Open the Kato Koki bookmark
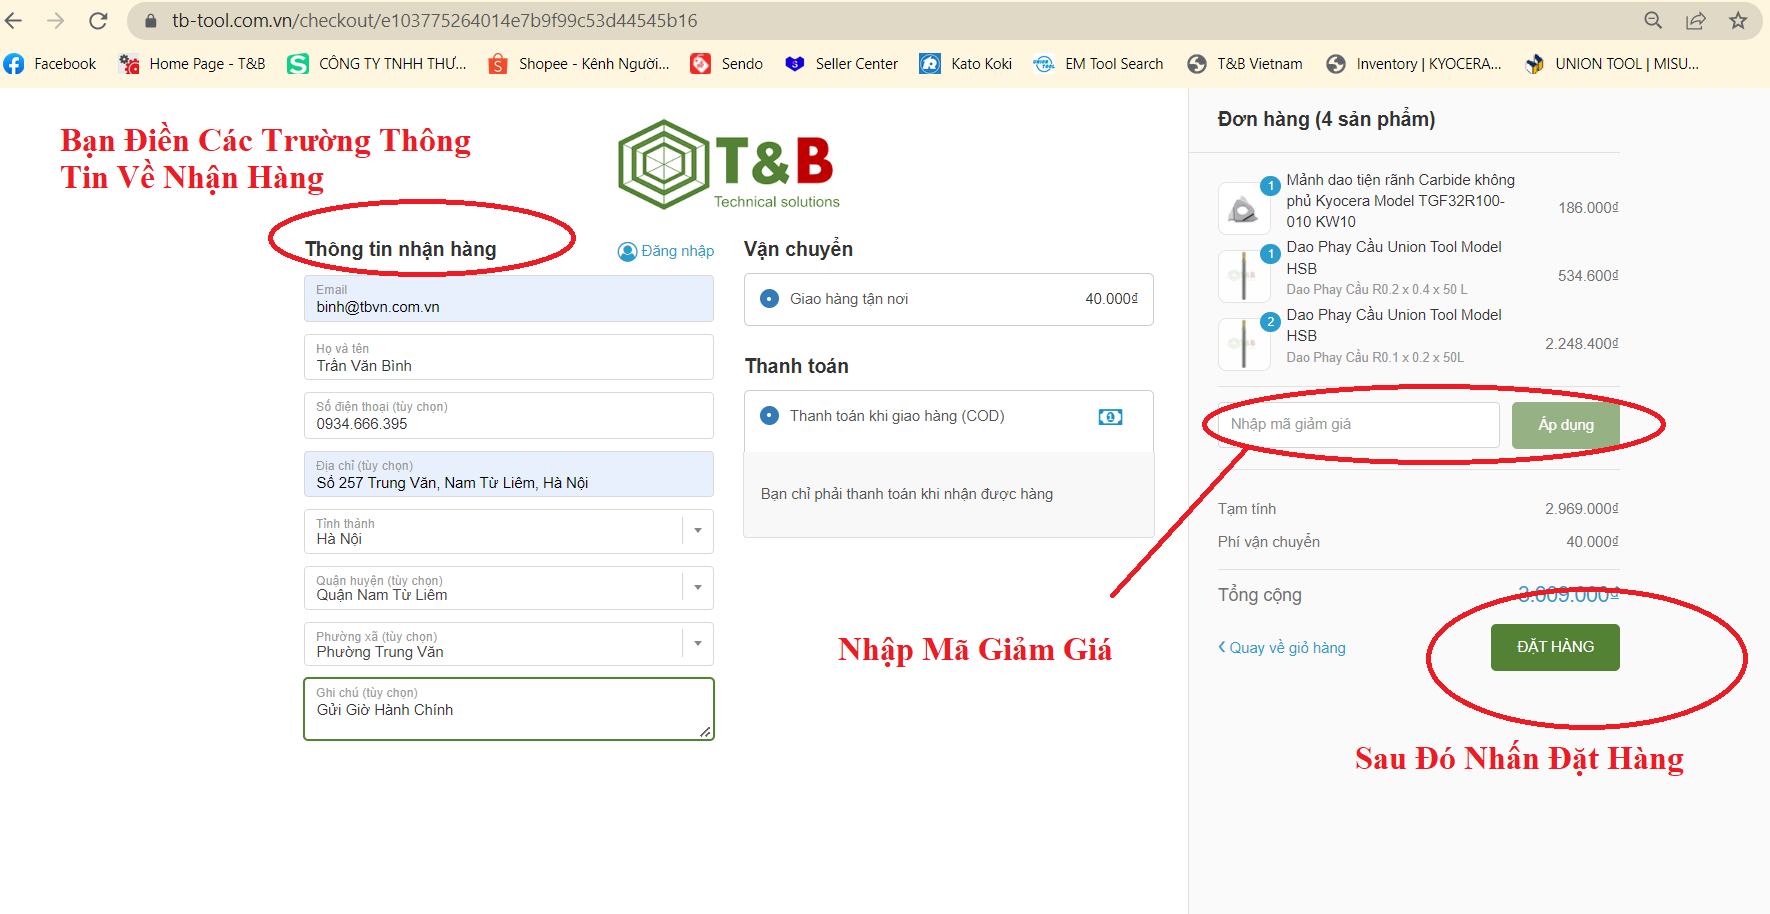This screenshot has height=914, width=1770. (966, 64)
